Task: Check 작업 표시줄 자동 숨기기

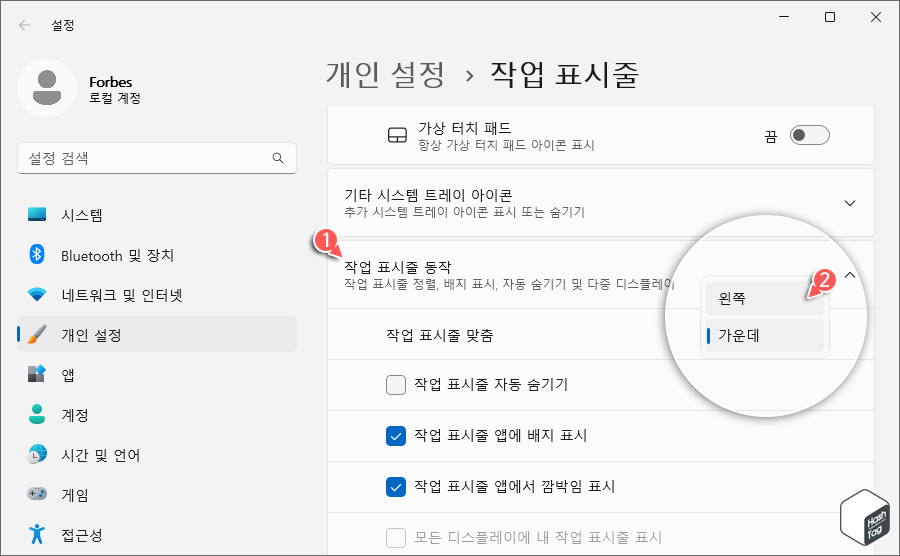Action: click(x=396, y=384)
